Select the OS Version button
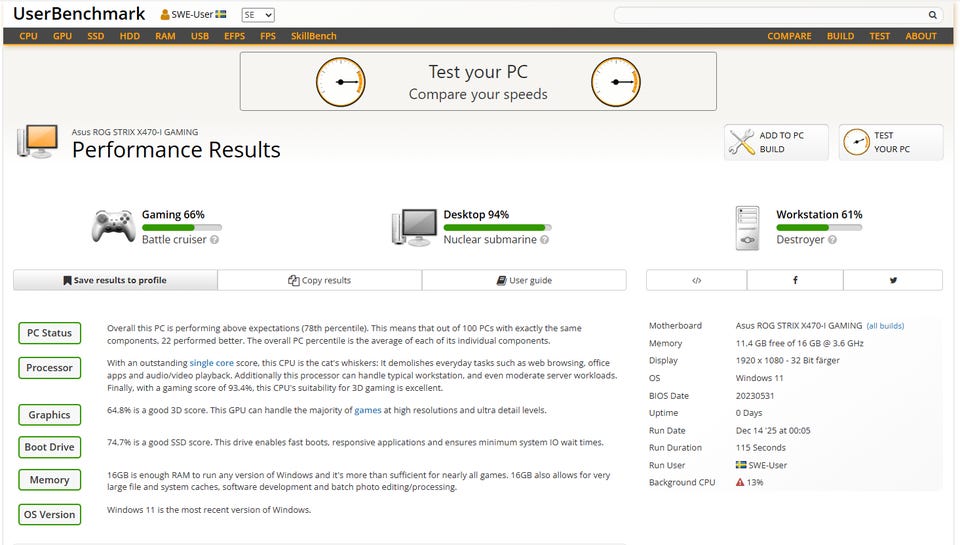This screenshot has height=545, width=960. tap(50, 514)
